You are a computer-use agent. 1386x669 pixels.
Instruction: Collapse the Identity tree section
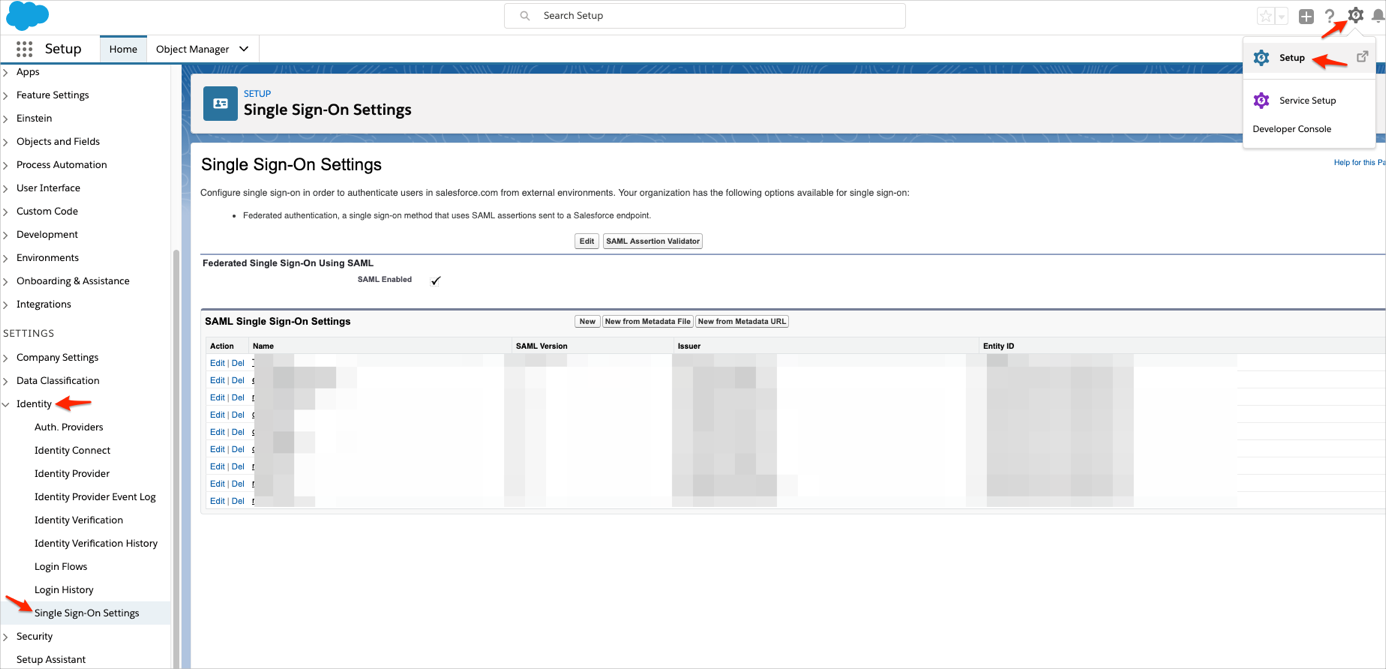pyautogui.click(x=6, y=404)
